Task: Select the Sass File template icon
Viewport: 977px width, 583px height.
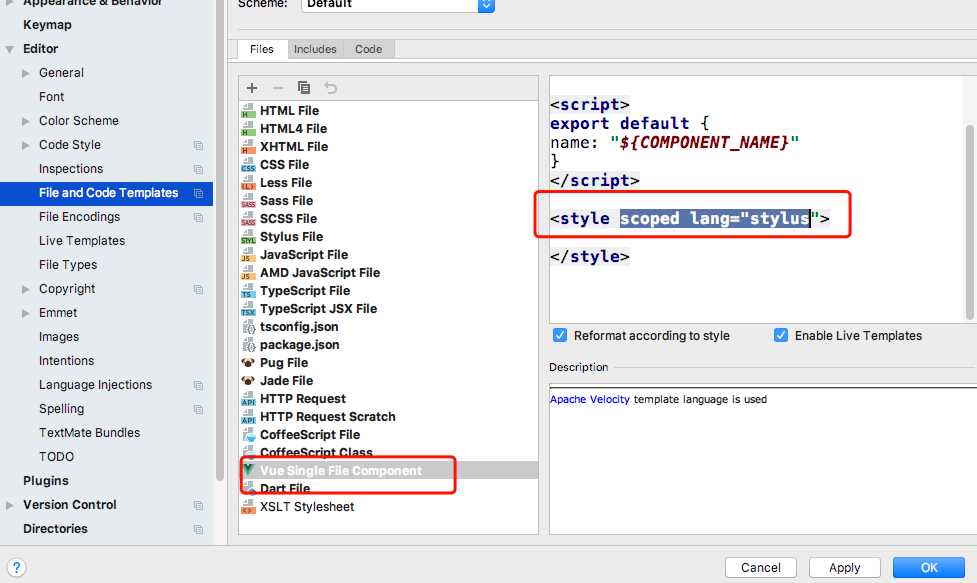Action: coord(248,201)
